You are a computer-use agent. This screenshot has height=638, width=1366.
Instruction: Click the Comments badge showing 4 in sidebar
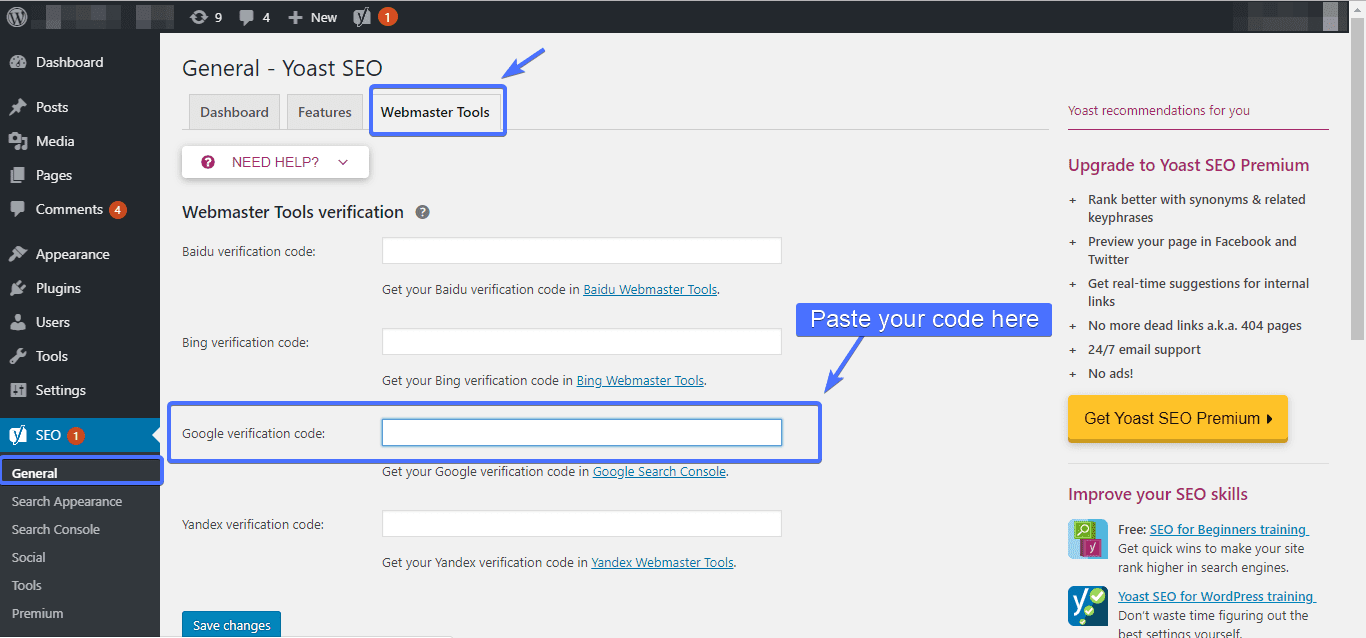tap(118, 210)
